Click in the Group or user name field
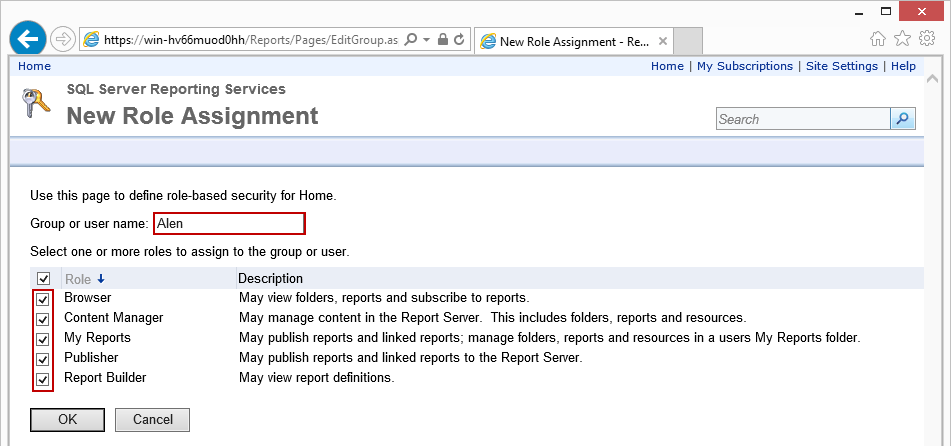 click(x=229, y=224)
